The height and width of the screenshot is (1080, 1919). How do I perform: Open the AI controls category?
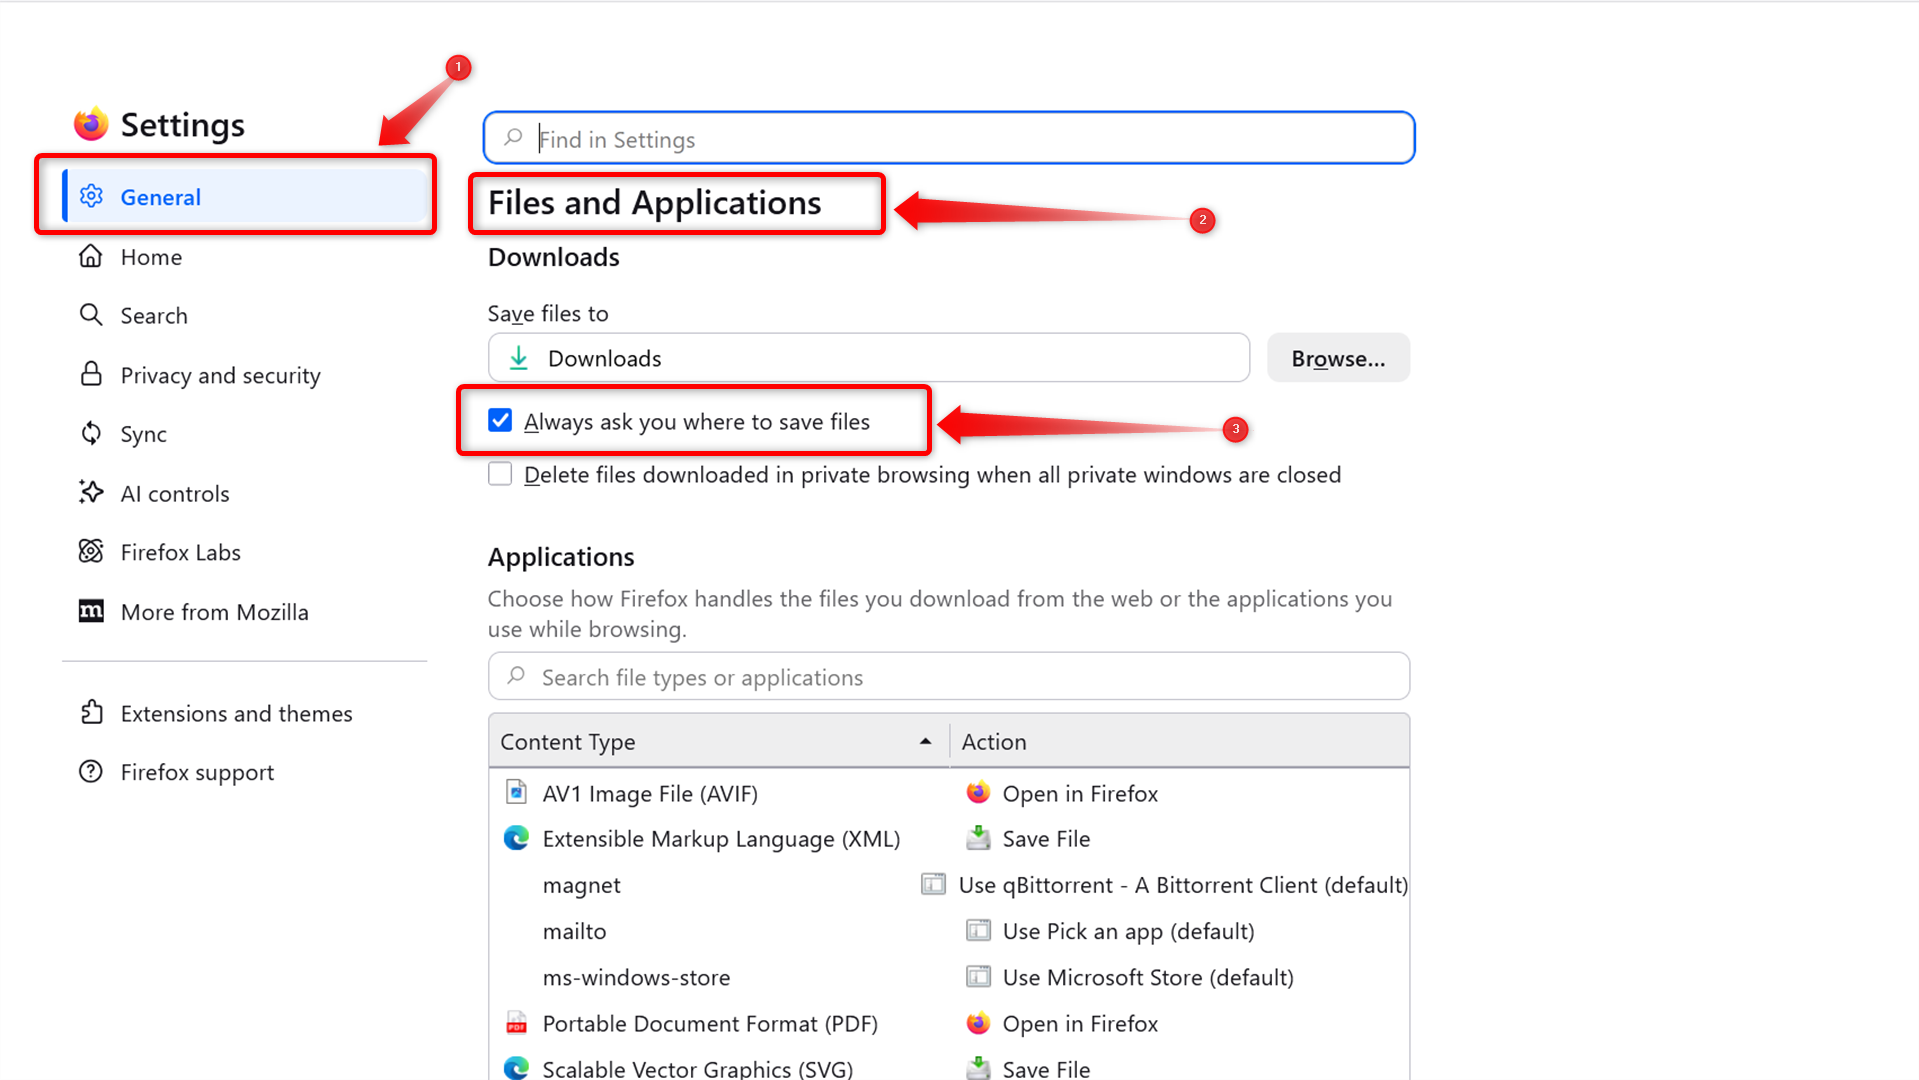(245, 493)
